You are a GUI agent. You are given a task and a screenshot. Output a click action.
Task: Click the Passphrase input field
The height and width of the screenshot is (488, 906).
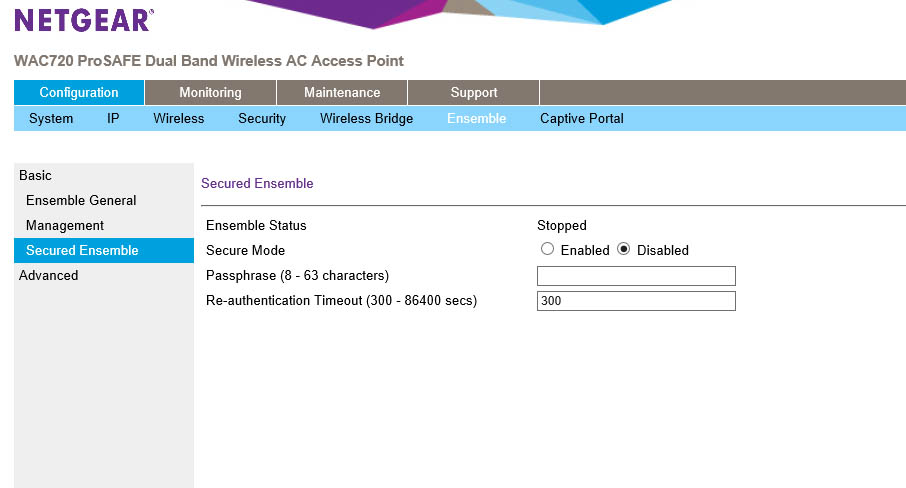coord(636,276)
